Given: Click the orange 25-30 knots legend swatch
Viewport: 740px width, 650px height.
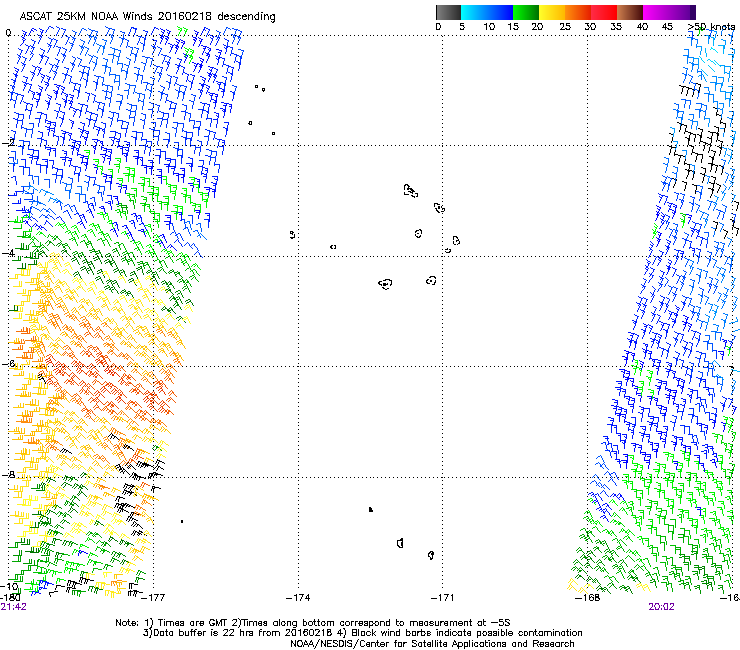Looking at the screenshot, I should (x=578, y=12).
